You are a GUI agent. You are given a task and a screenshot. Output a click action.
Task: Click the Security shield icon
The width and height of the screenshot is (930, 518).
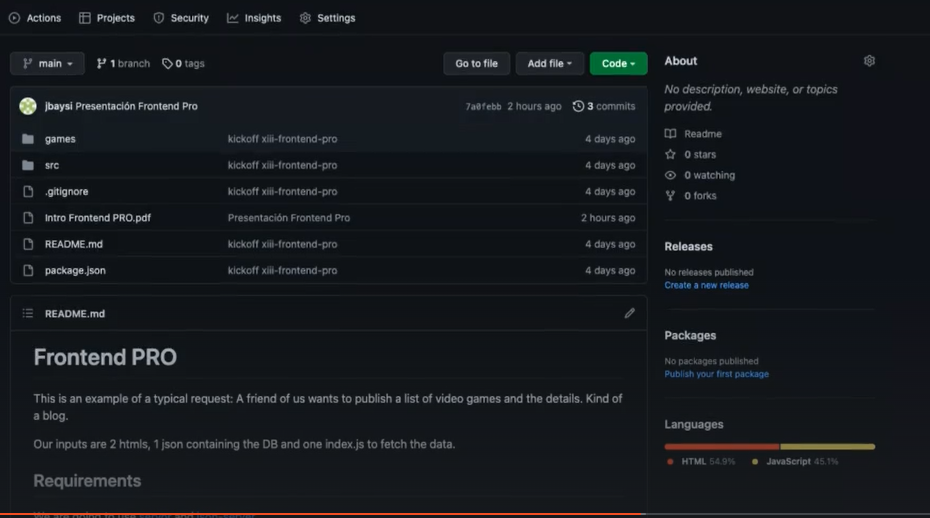(x=158, y=18)
